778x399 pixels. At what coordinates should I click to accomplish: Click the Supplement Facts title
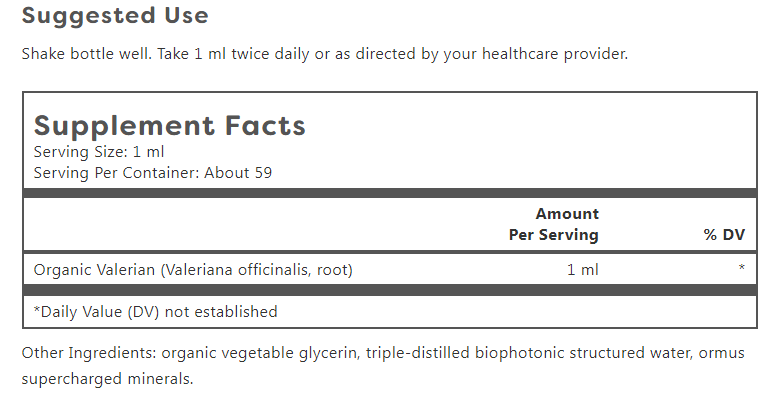[x=170, y=126]
